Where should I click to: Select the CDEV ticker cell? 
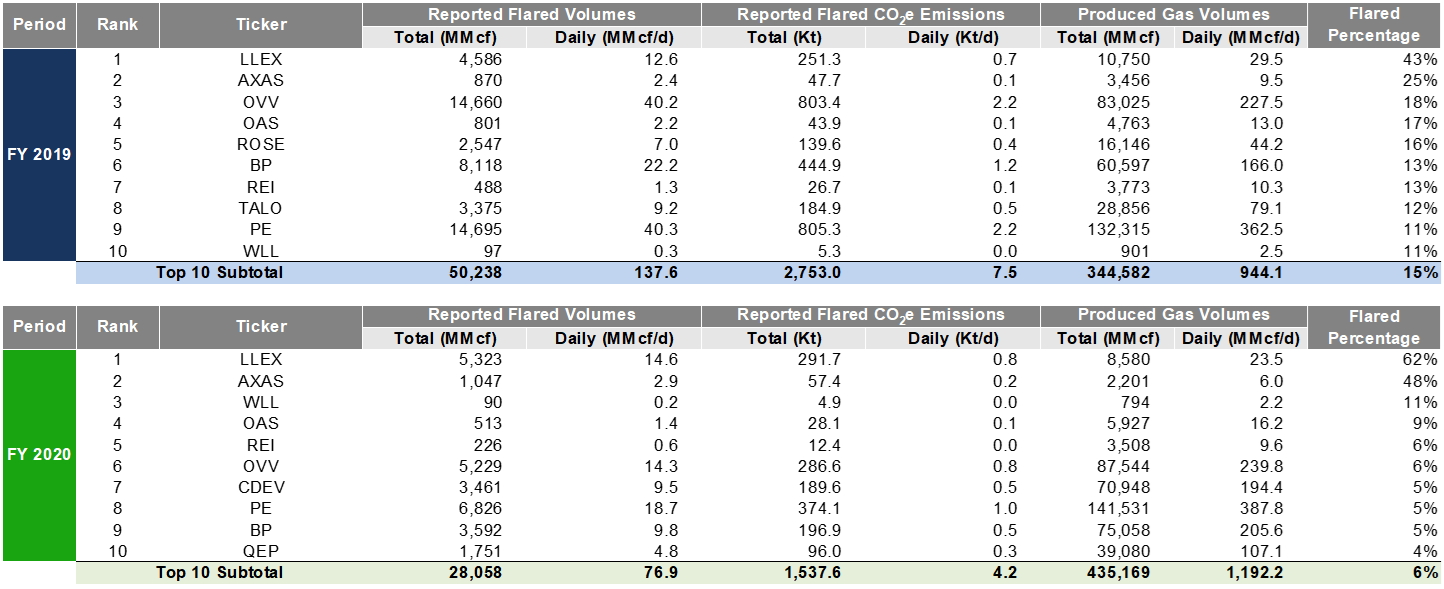coord(261,488)
